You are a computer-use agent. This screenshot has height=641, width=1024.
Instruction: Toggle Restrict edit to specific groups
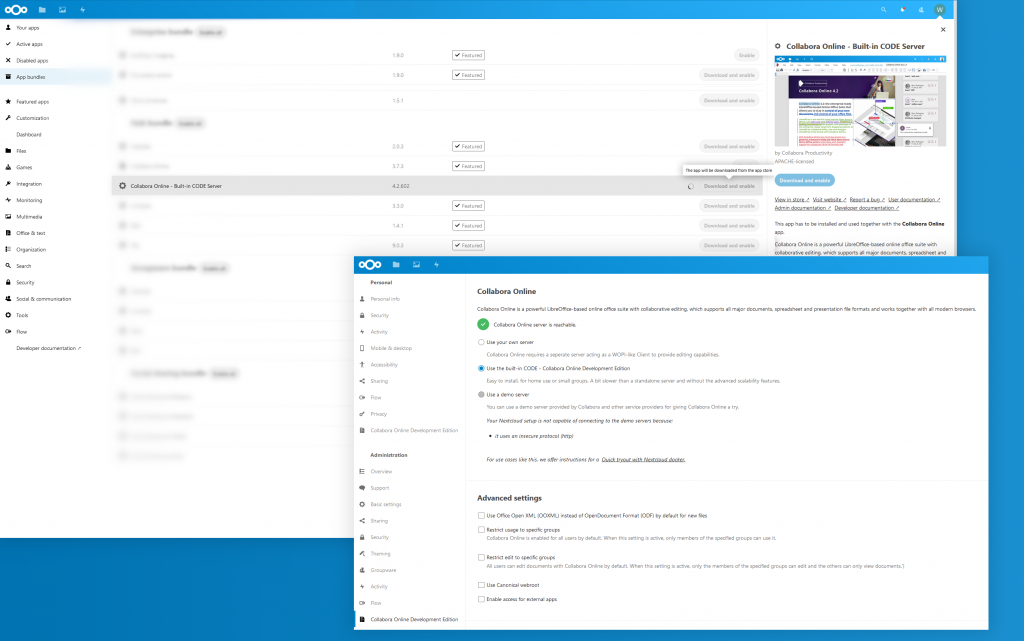pos(481,557)
